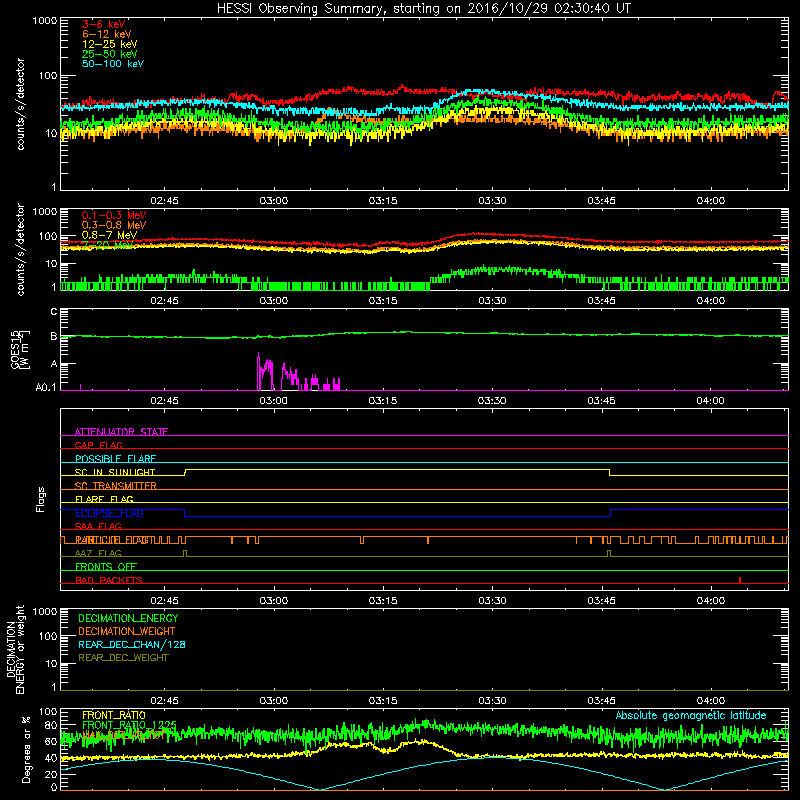Select the REAR_DEC_CHAN/128 legend label
The width and height of the screenshot is (800, 800).
point(132,644)
